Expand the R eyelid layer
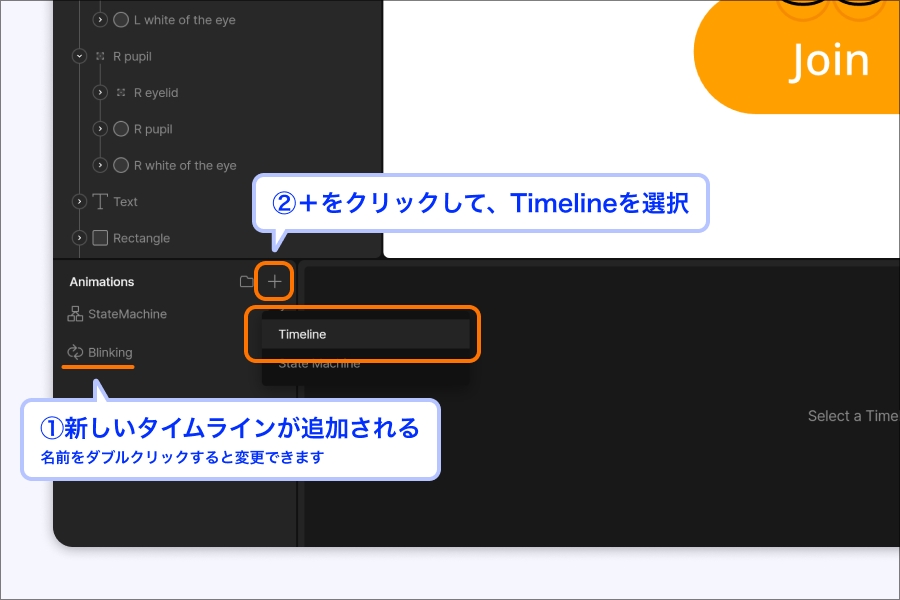The image size is (900, 600). pos(100,93)
